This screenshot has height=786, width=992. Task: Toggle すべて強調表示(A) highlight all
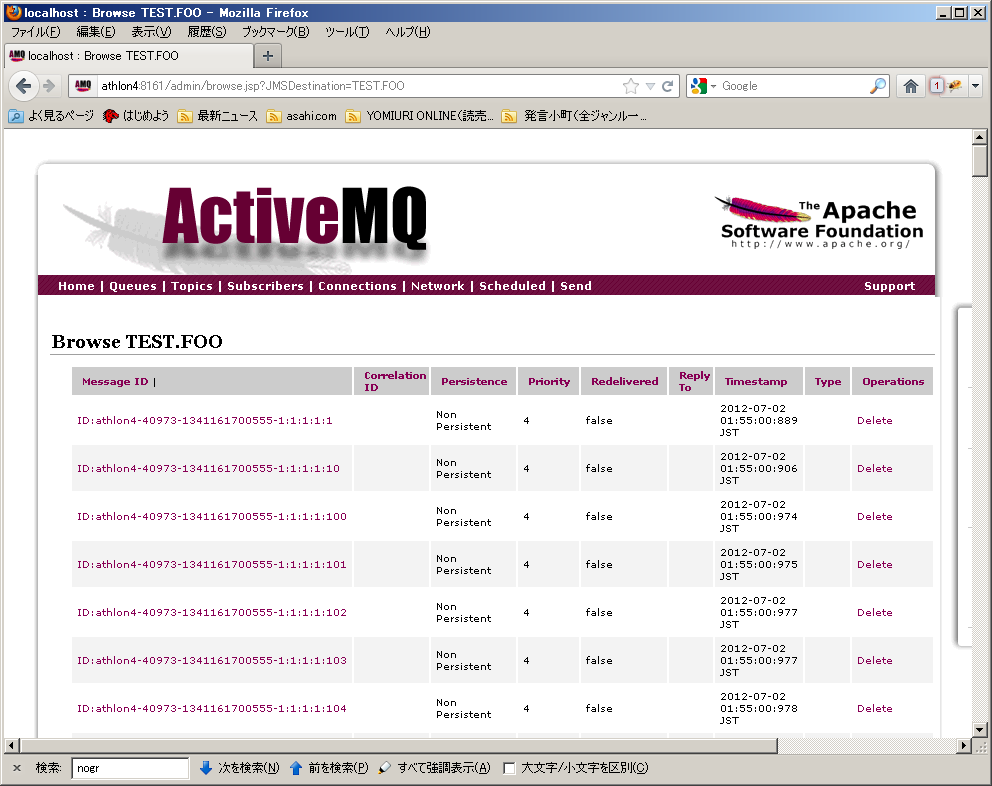click(434, 768)
